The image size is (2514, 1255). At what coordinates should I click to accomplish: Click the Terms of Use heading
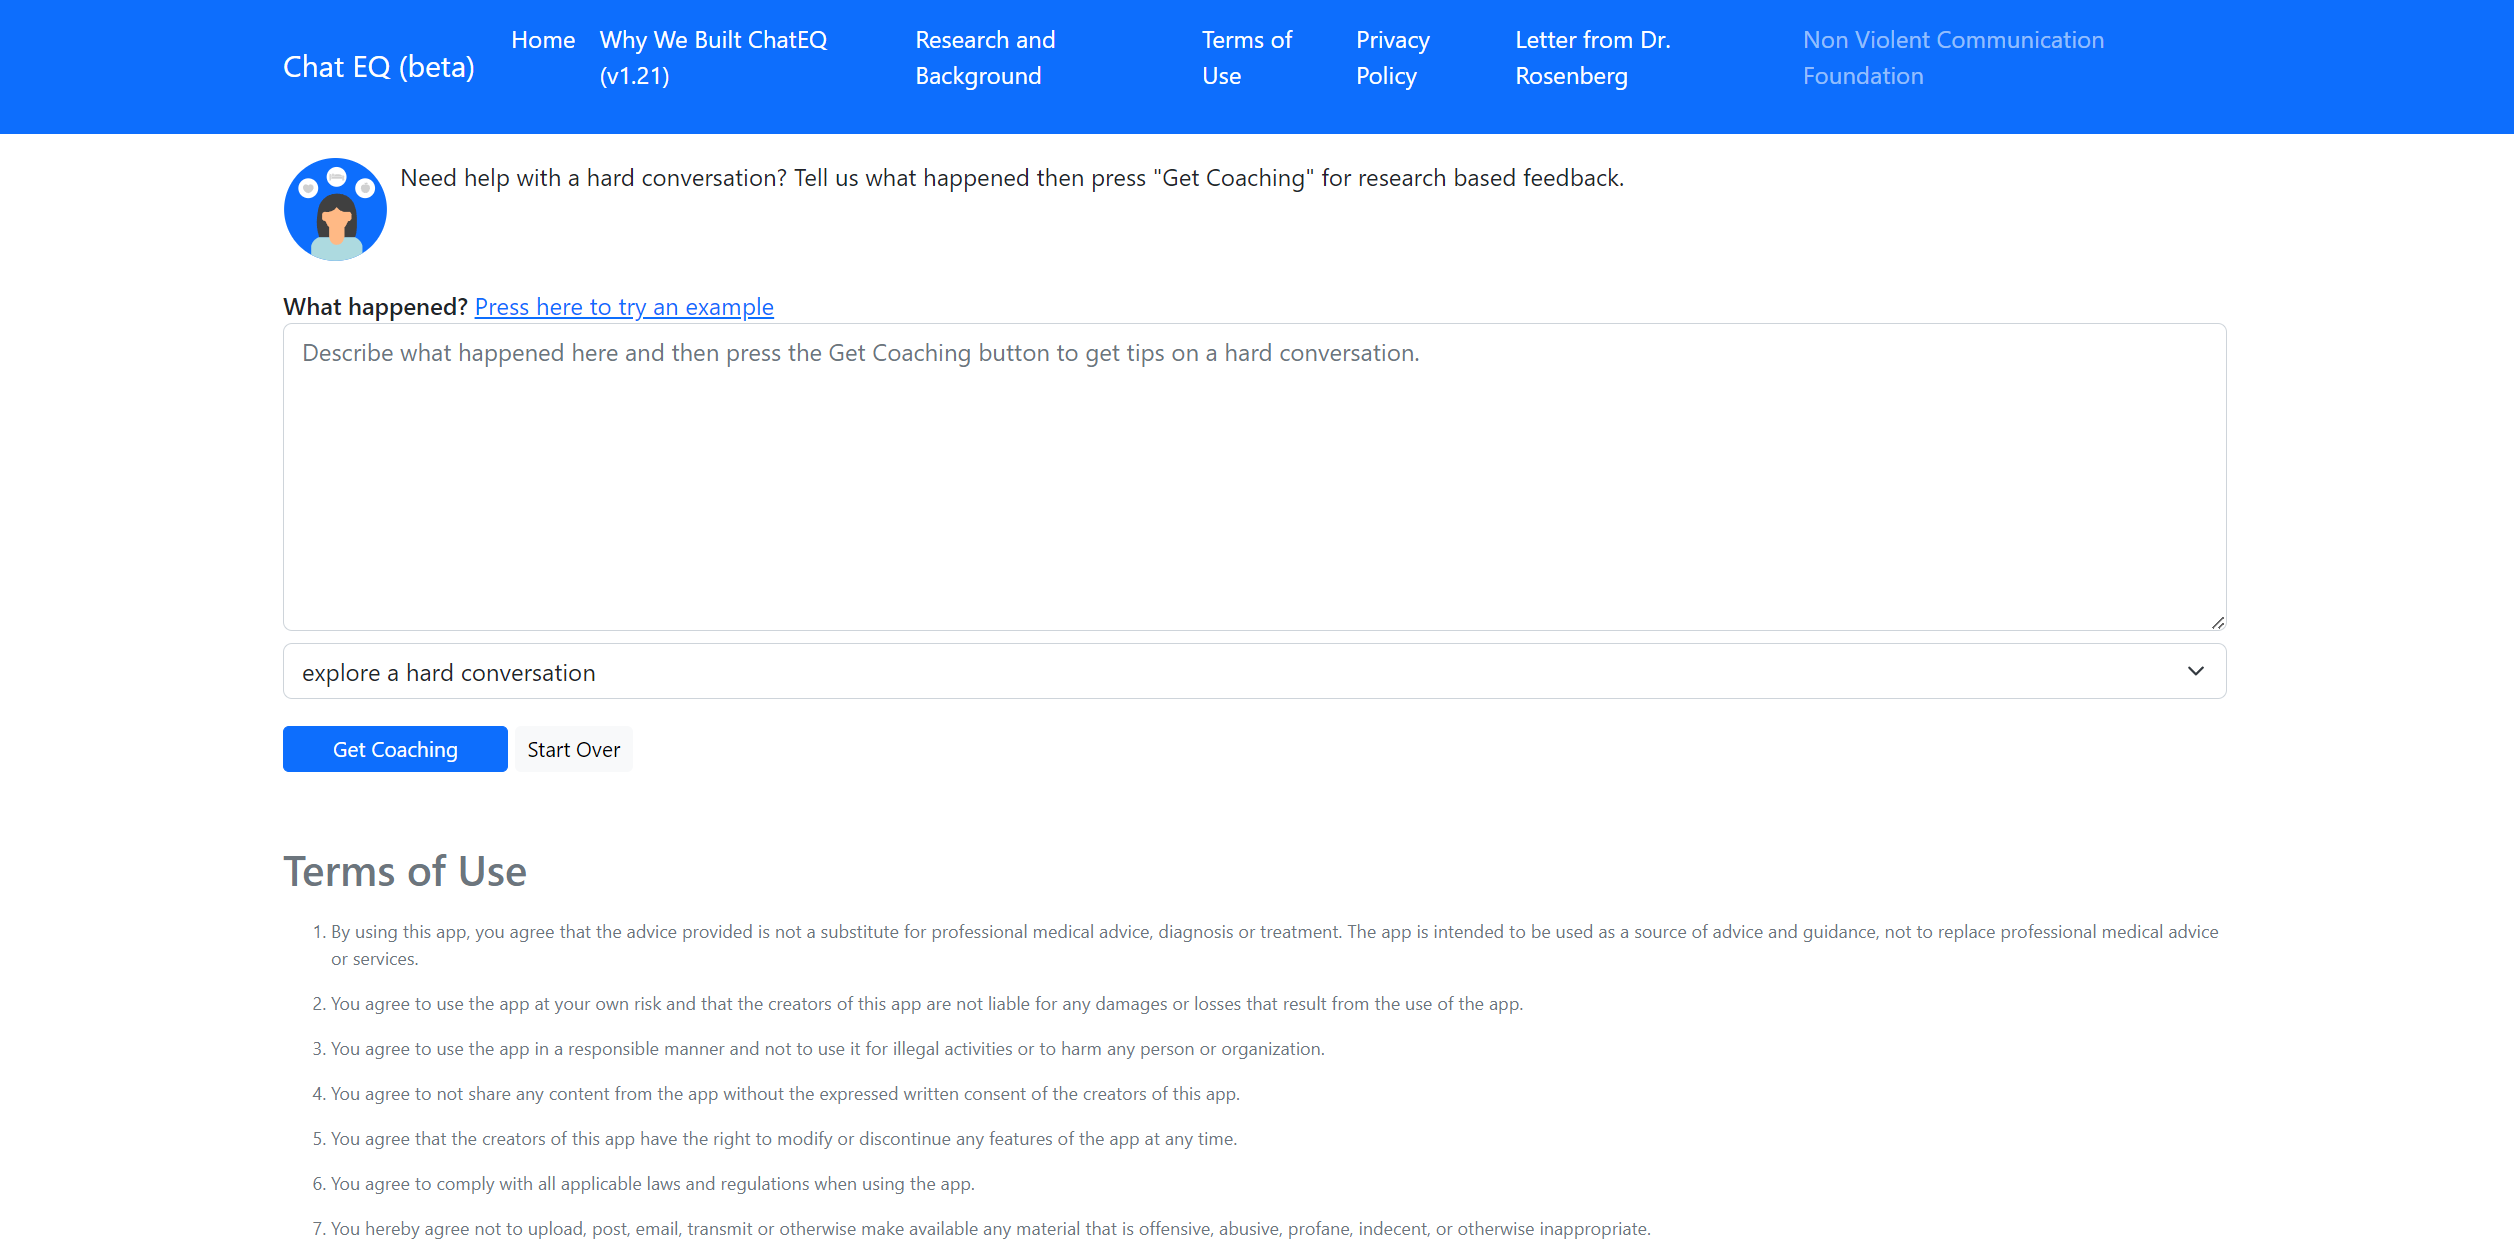coord(404,872)
